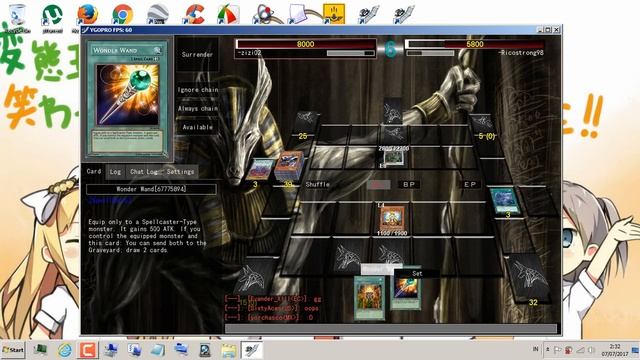Open your graveyard pile showing 3
Image resolution: width=640 pixels, height=360 pixels.
[x=505, y=200]
